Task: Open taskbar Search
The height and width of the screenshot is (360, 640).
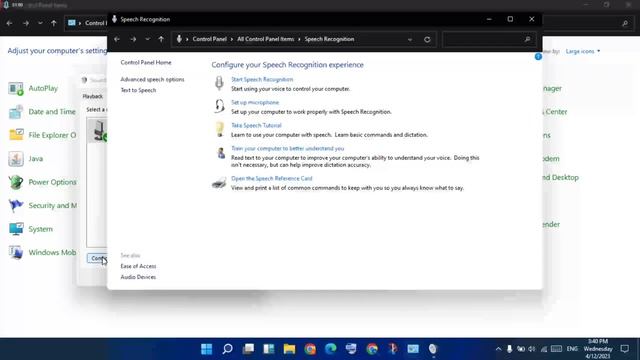Action: (227, 349)
